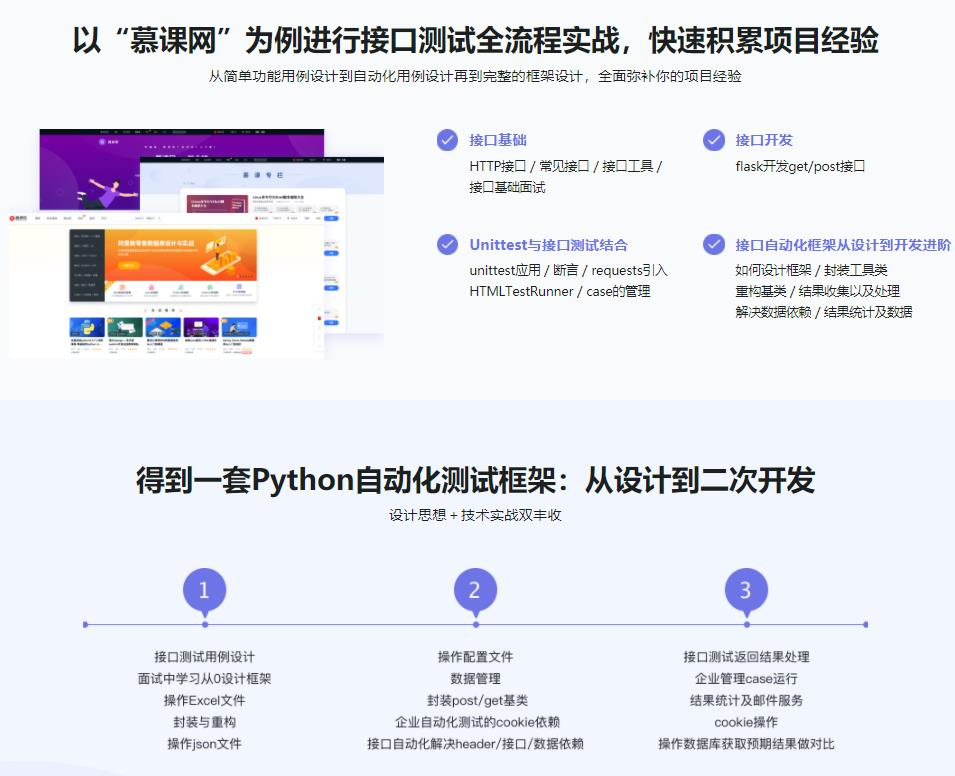Click the timeline's right end dot
The height and width of the screenshot is (776, 955).
point(865,625)
